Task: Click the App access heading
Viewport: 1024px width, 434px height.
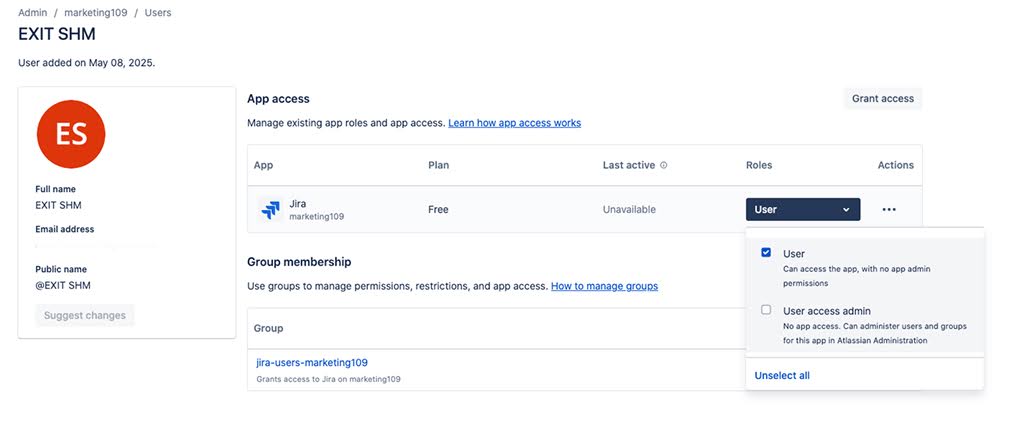Action: coord(278,99)
